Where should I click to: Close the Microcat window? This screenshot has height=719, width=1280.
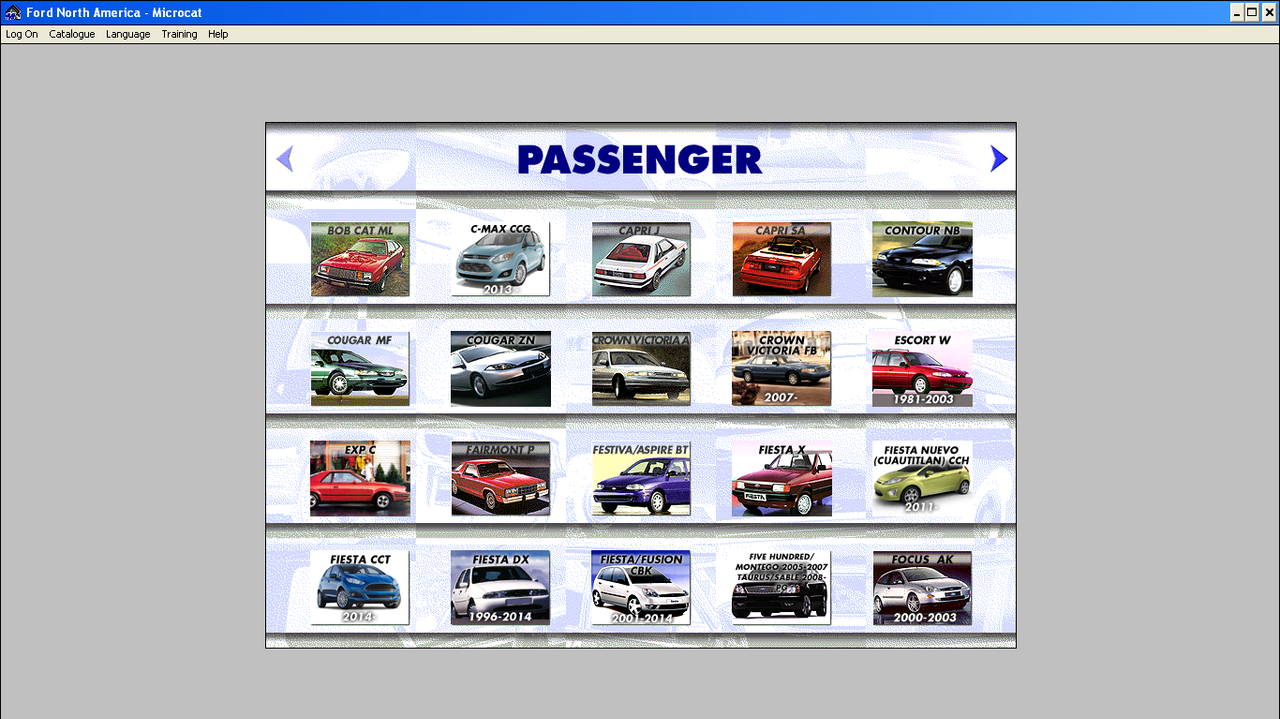(x=1269, y=13)
